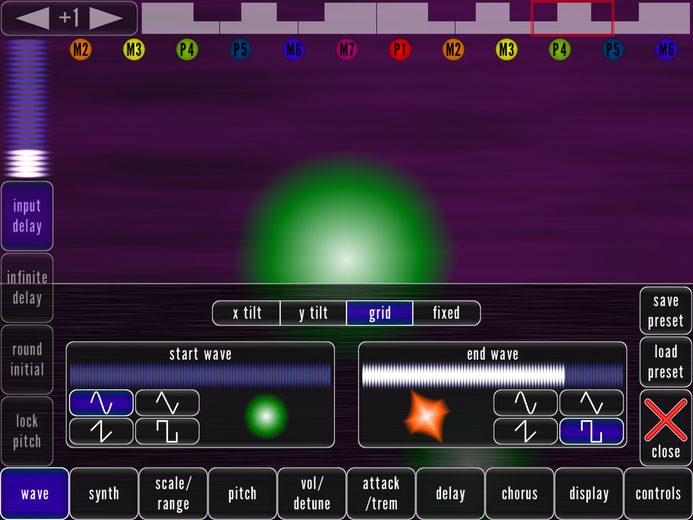This screenshot has height=520, width=693.
Task: Tap the second green P4 note marker
Action: (560, 49)
